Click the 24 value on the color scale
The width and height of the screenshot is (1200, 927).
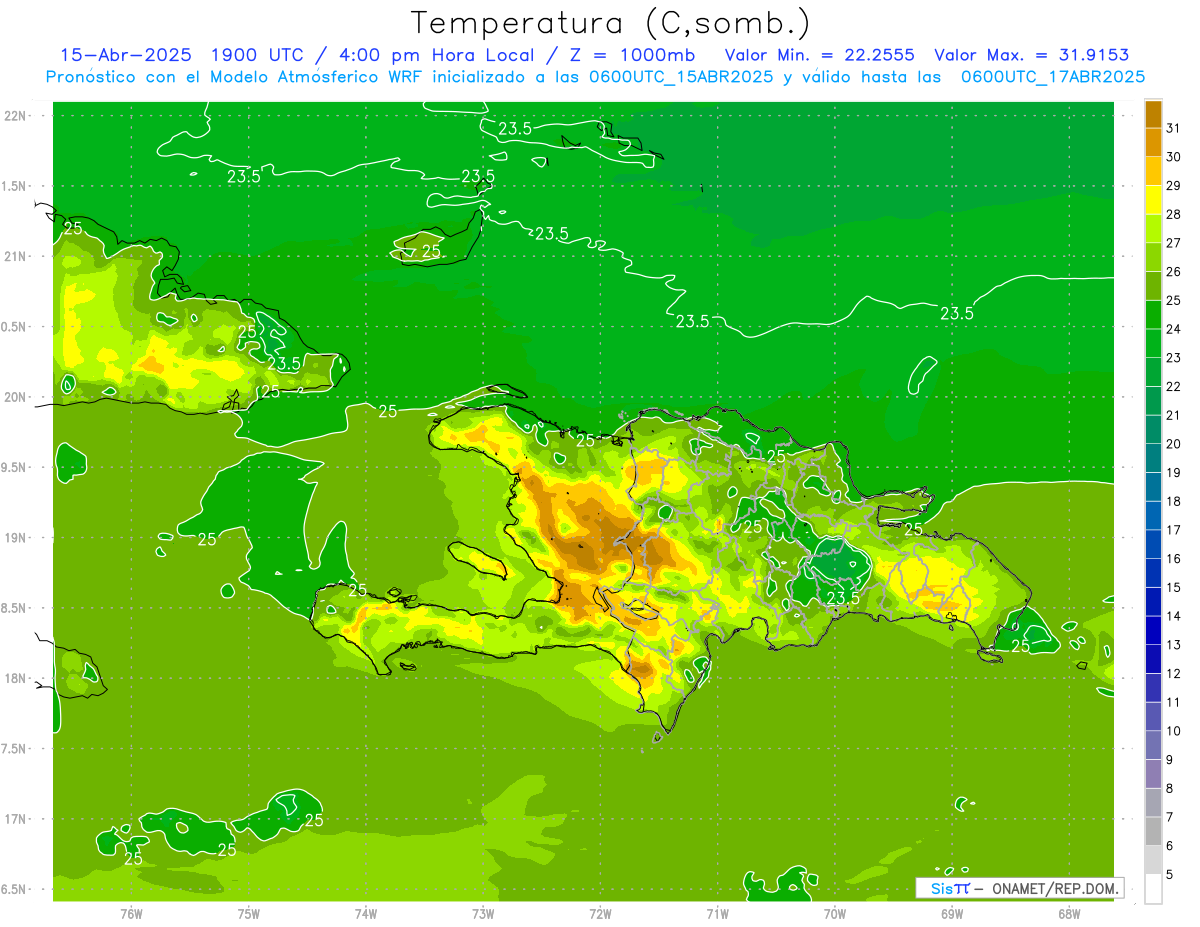(1174, 330)
